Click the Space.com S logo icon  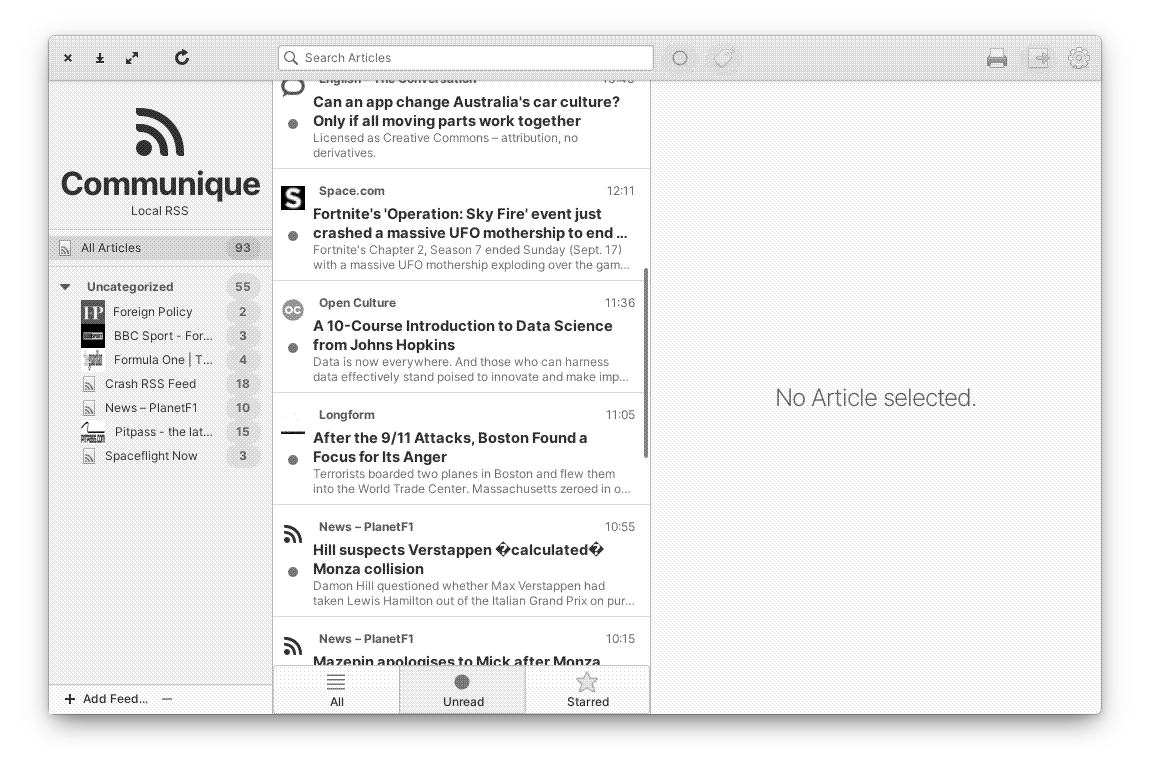(293, 197)
